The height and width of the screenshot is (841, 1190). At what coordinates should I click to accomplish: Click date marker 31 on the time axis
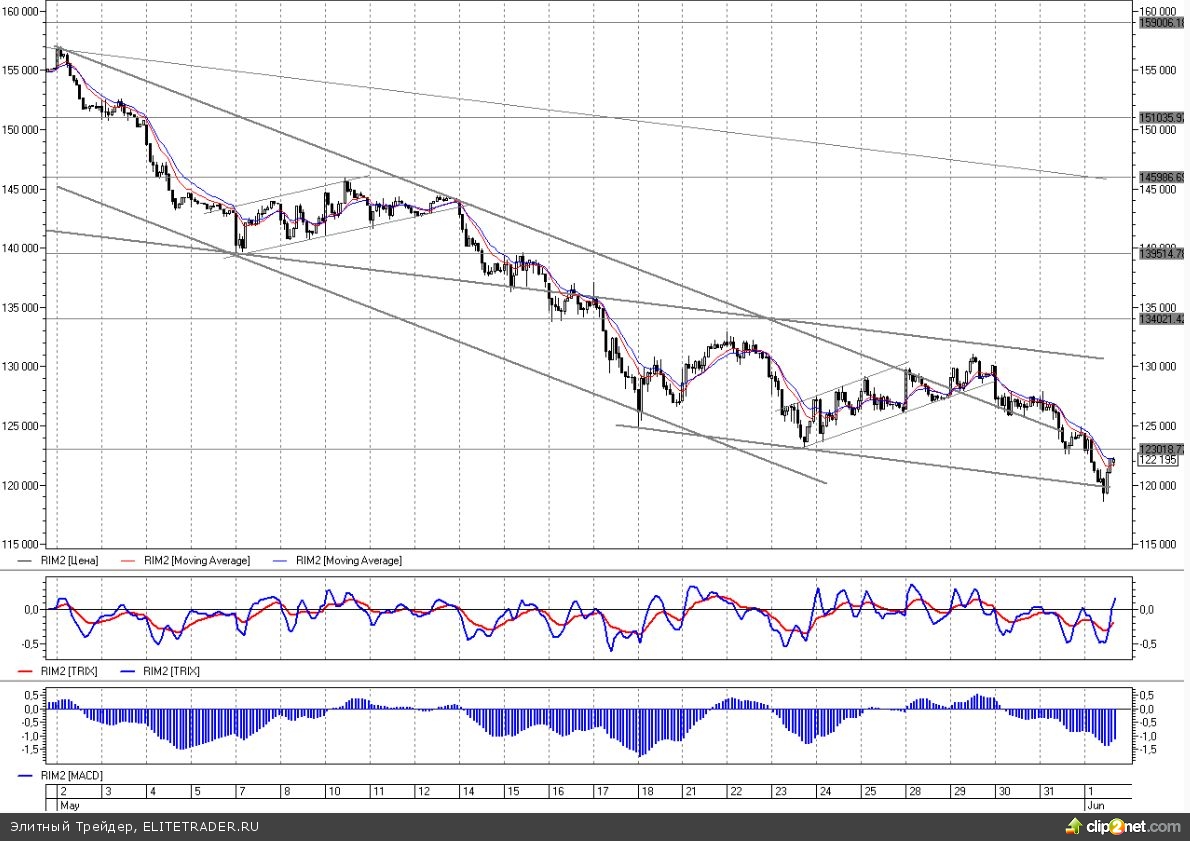(x=1048, y=791)
